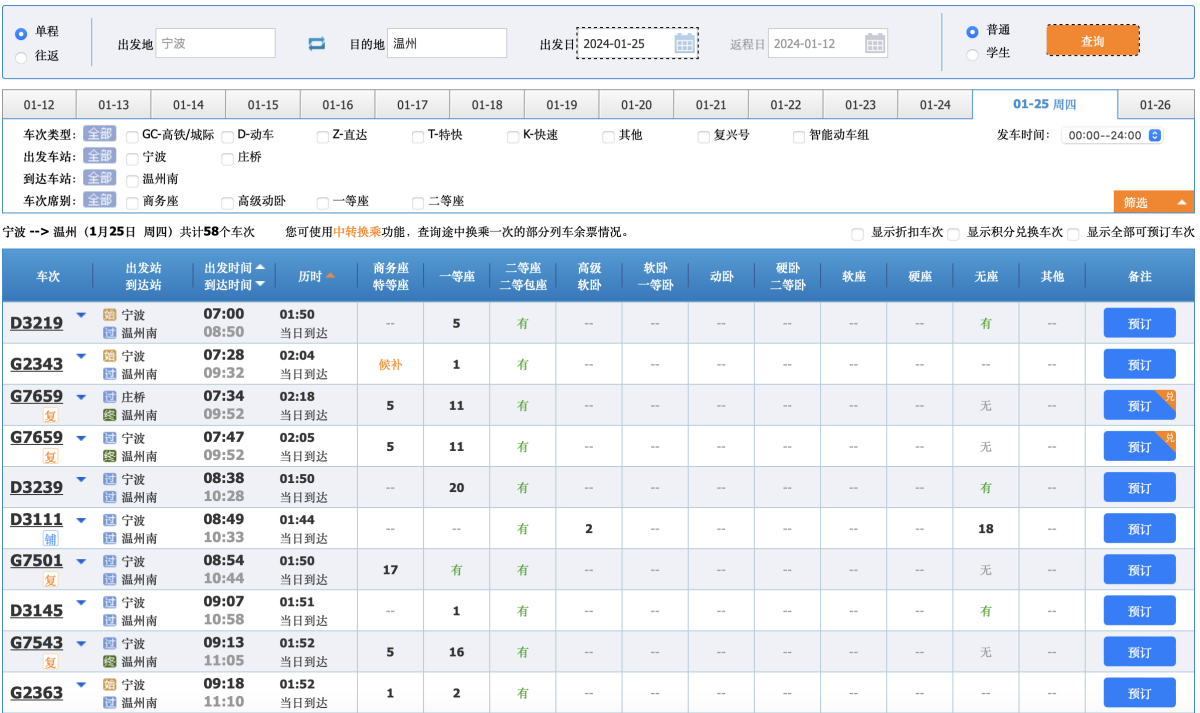This screenshot has width=1200, height=713.
Task: Click the 出发日 date field 2024-01-25
Action: [637, 43]
